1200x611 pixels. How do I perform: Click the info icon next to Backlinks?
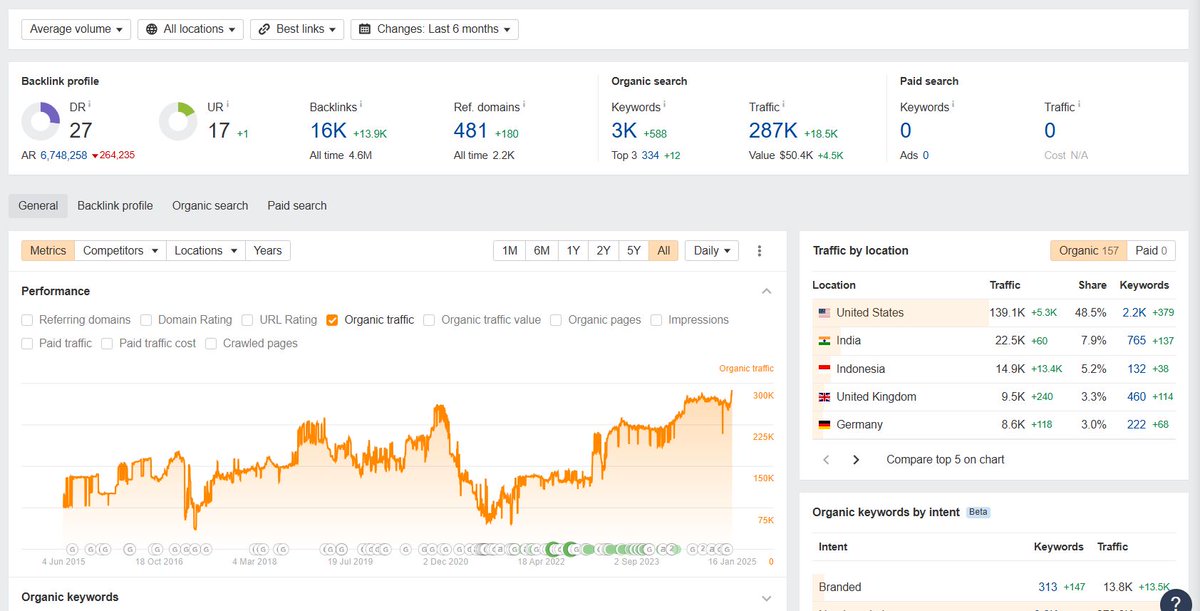359,102
